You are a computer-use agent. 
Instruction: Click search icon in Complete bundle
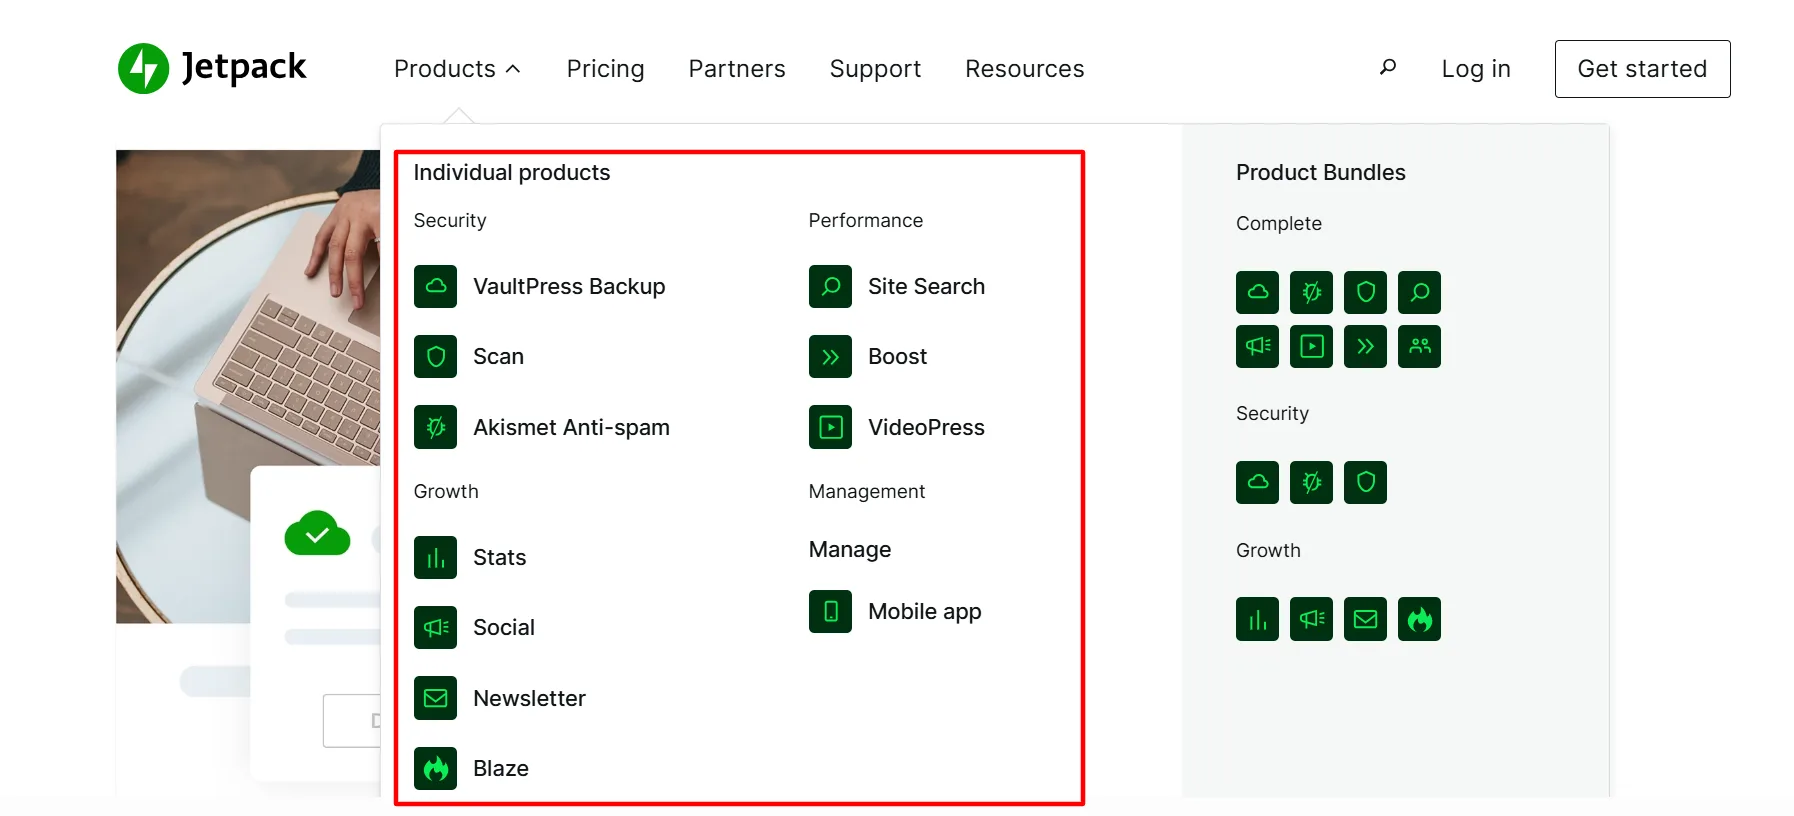click(x=1420, y=292)
